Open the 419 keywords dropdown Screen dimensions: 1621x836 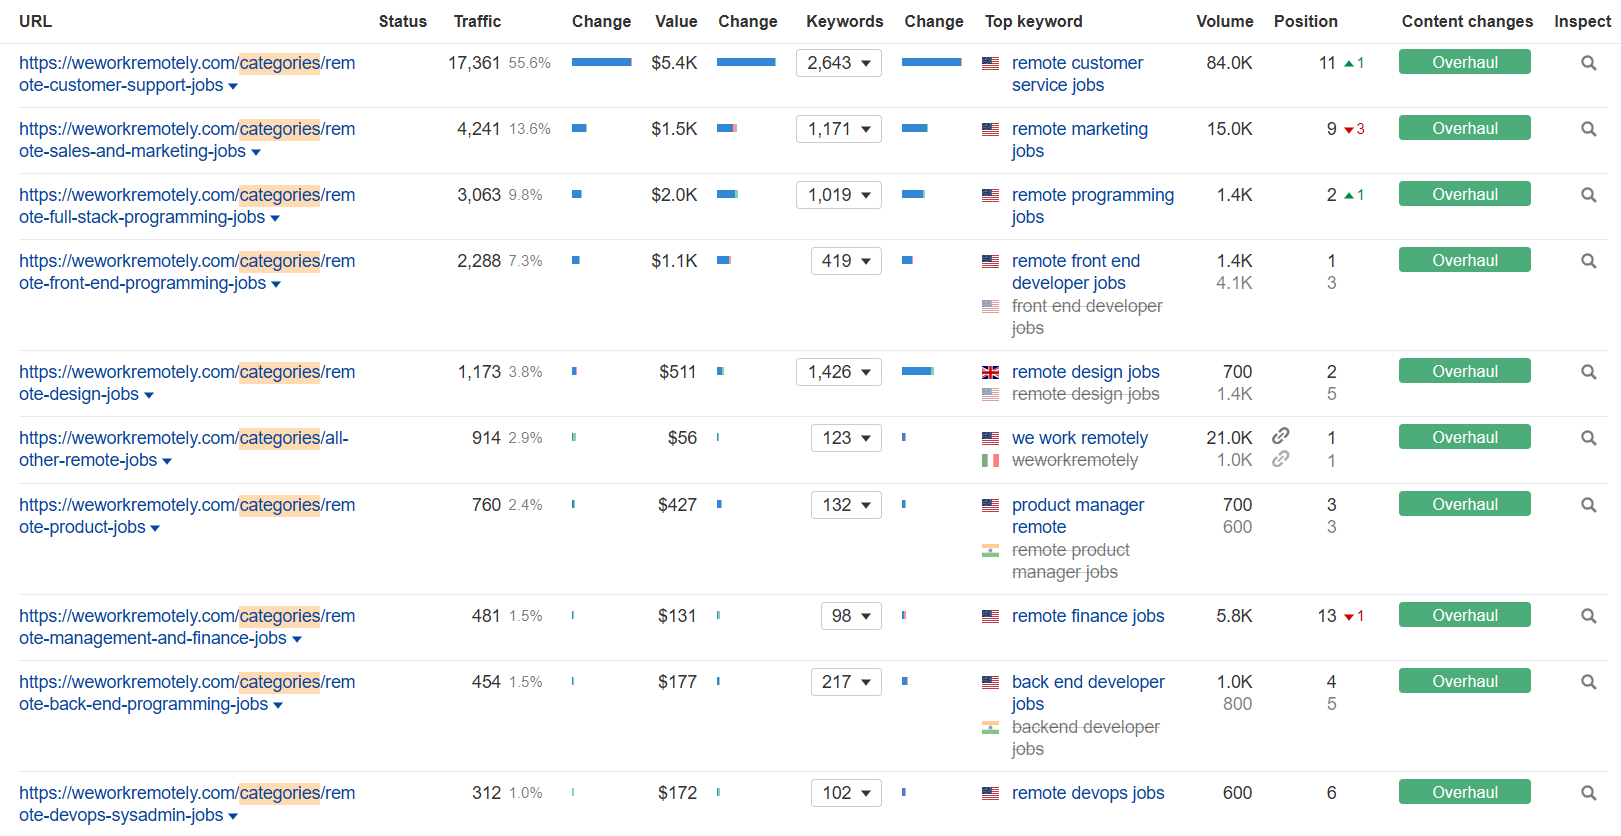point(846,261)
